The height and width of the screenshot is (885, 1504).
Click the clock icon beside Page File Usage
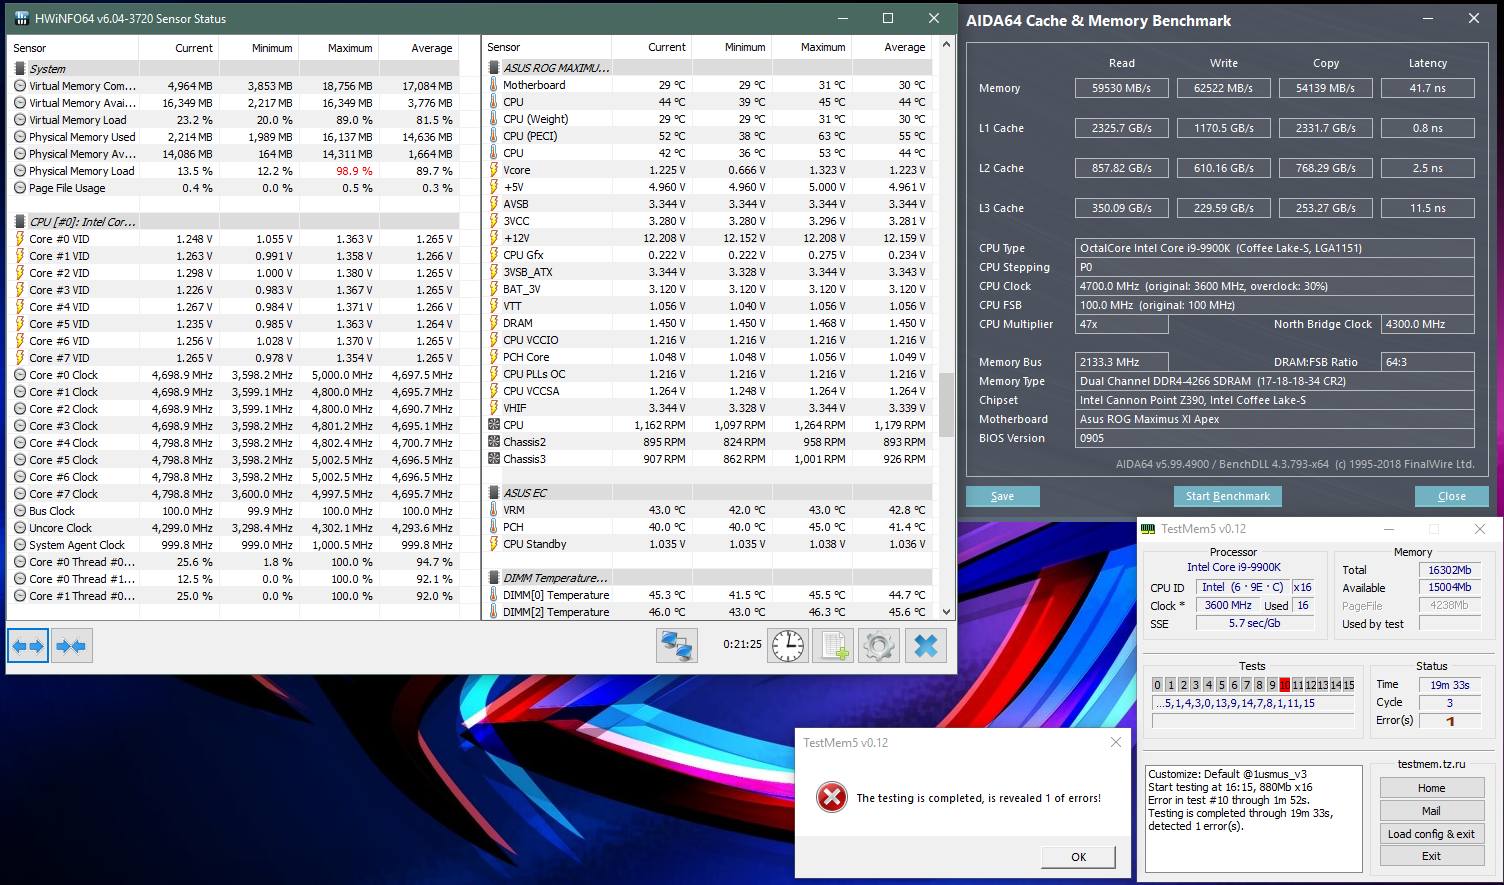[x=20, y=188]
